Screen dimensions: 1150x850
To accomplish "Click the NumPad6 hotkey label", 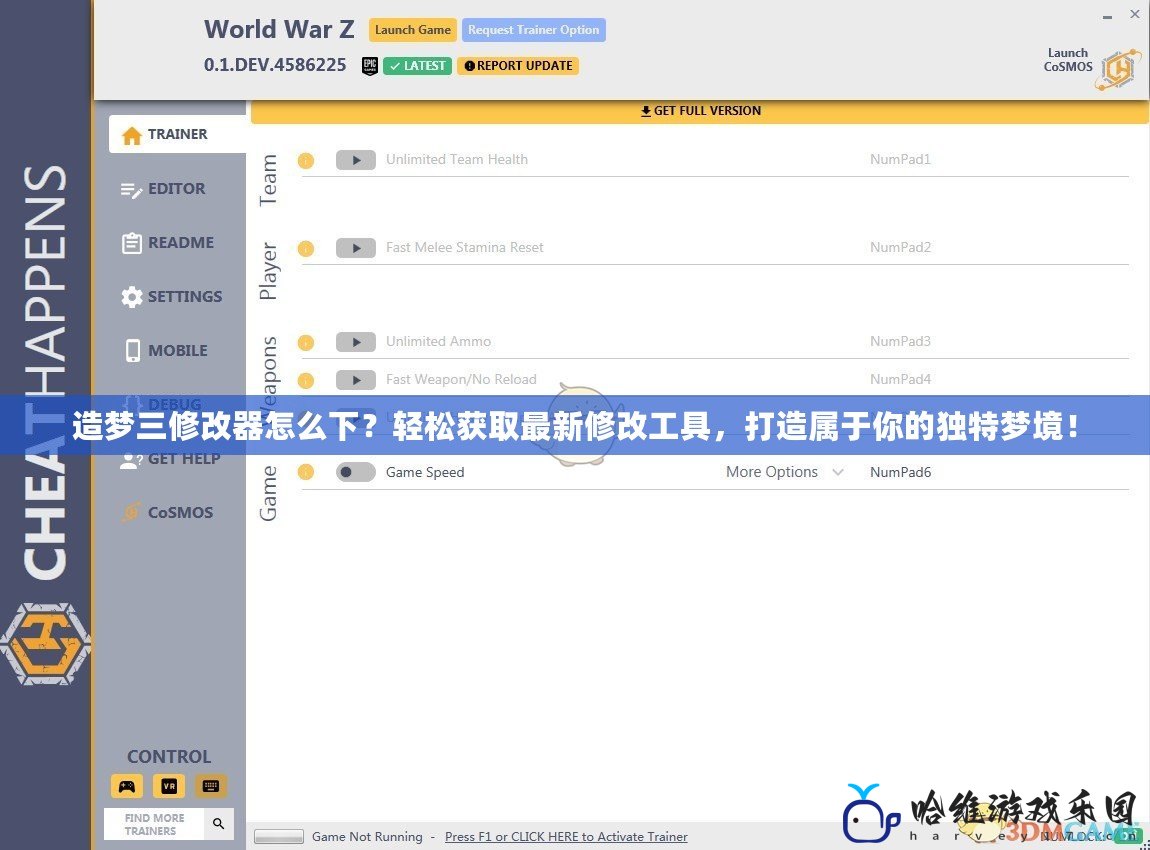I will pyautogui.click(x=900, y=472).
